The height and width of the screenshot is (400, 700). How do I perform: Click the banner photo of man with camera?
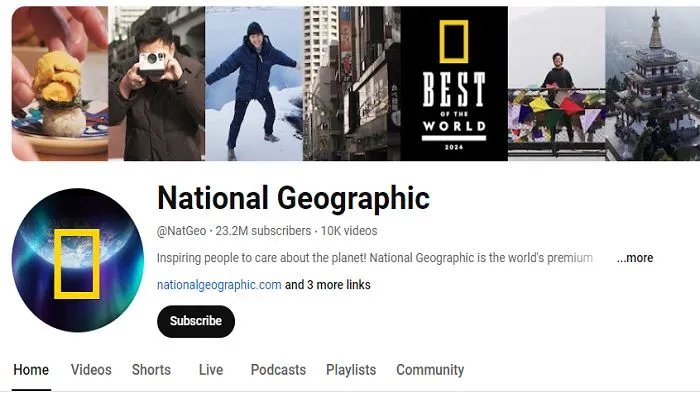point(156,83)
